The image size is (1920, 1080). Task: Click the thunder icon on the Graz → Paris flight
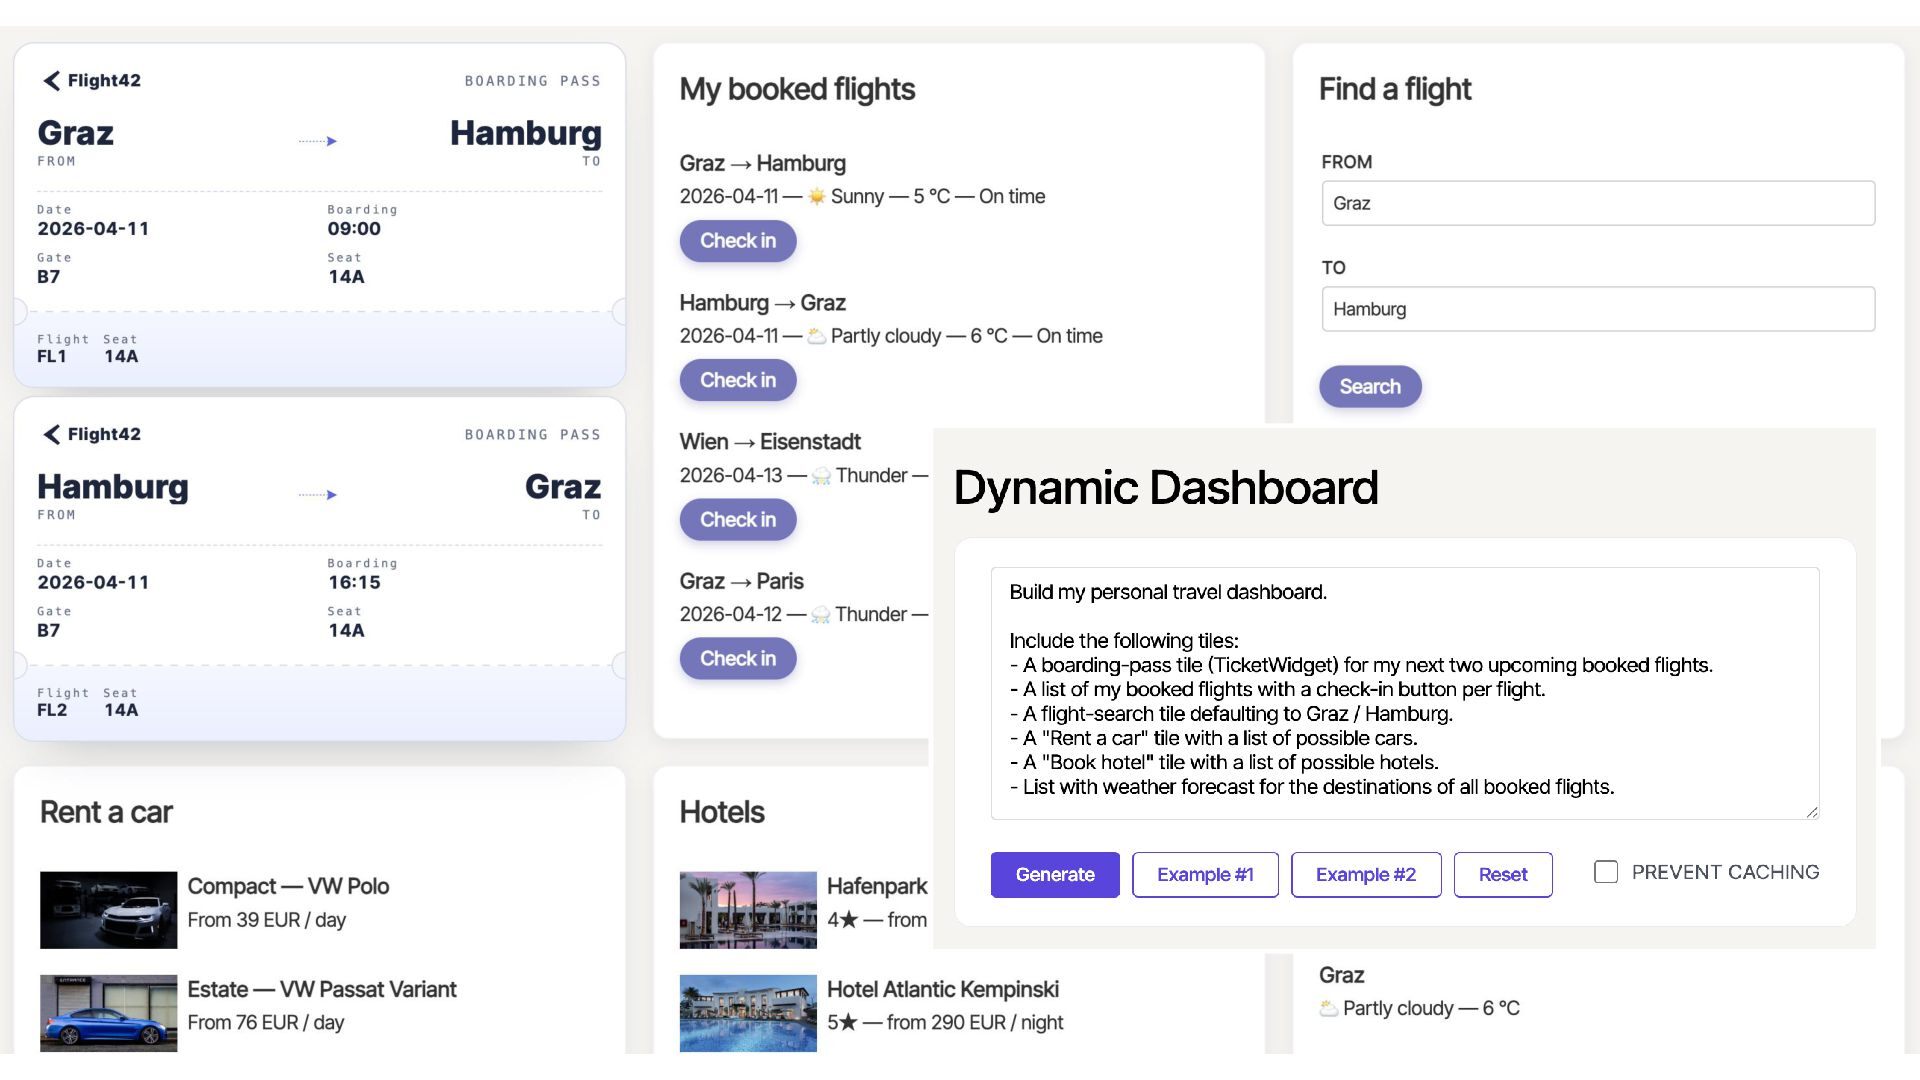821,615
